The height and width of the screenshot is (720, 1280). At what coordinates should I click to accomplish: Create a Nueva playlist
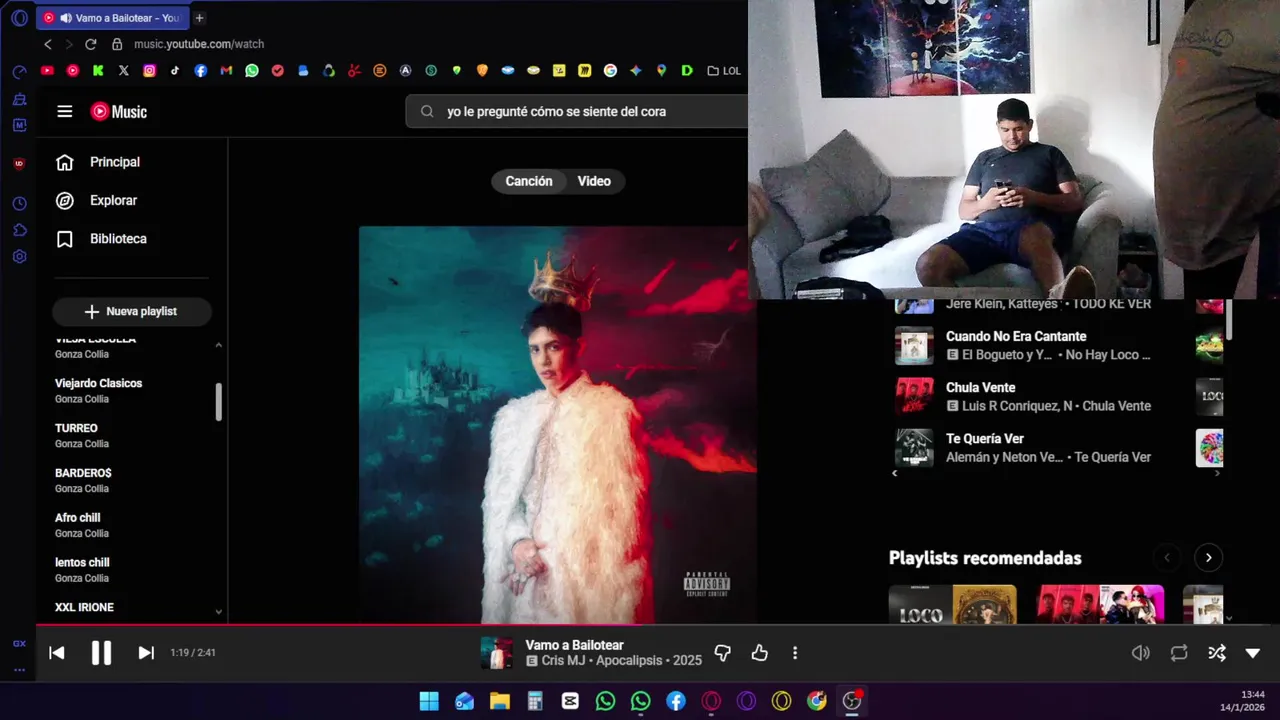point(132,311)
